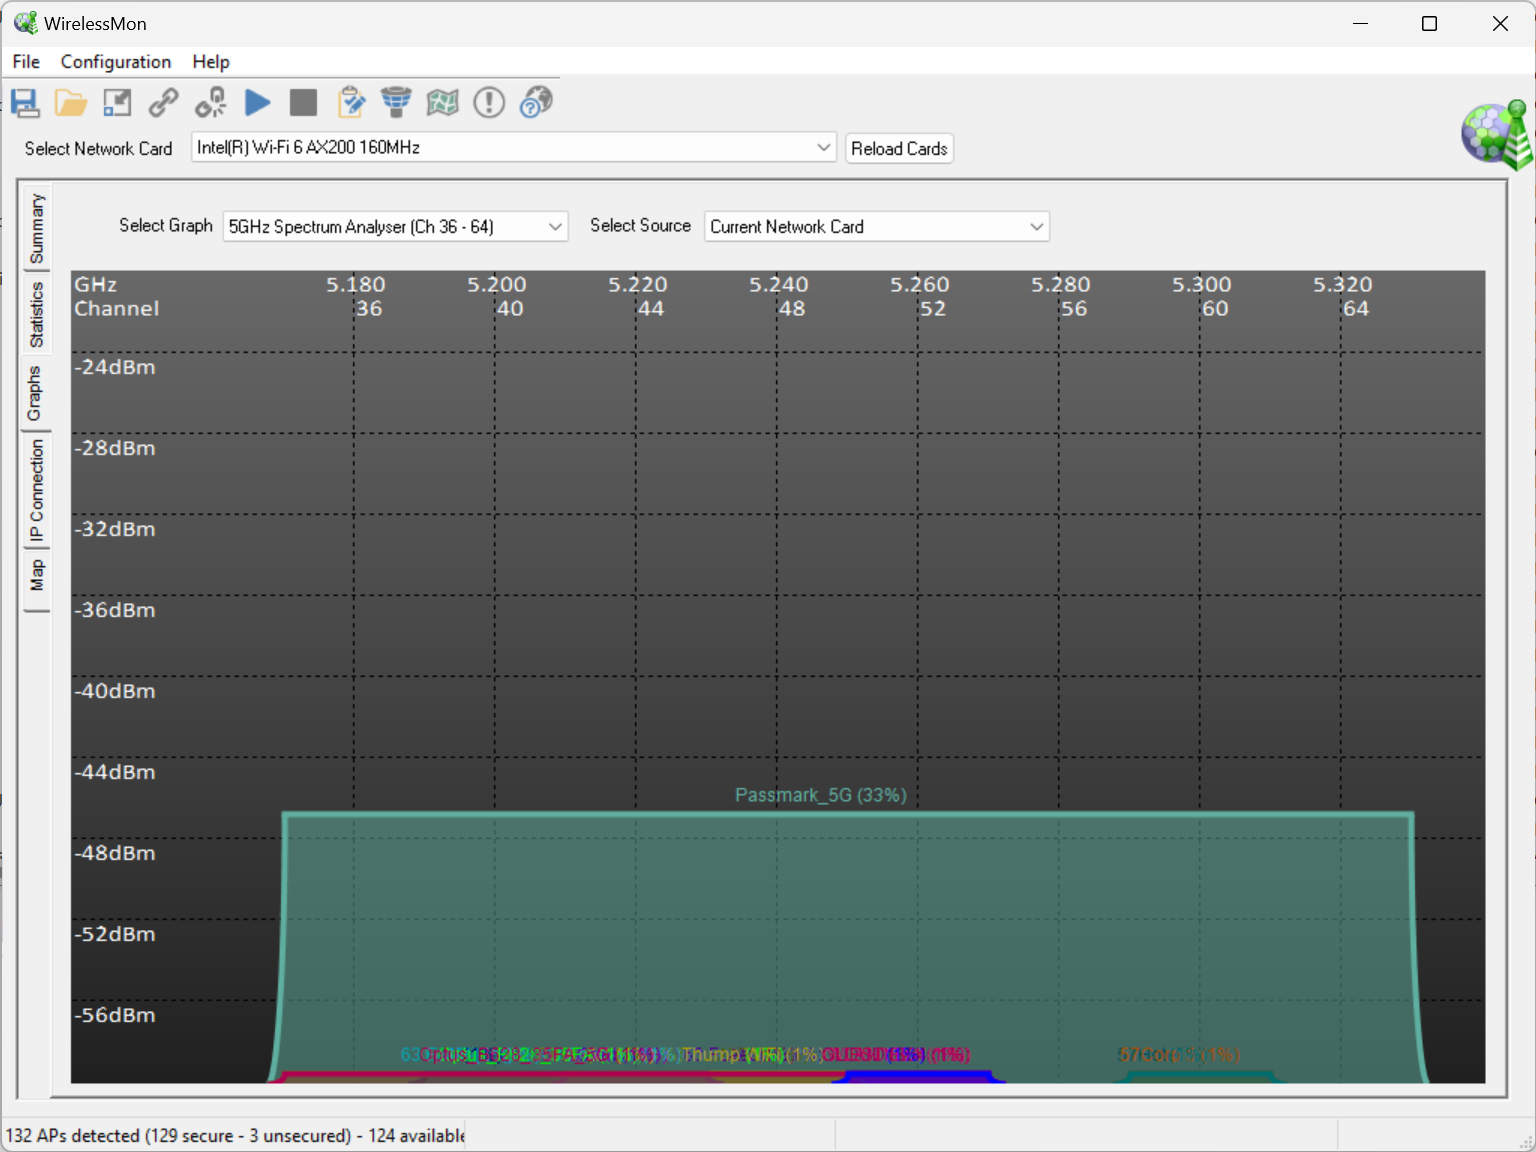Image resolution: width=1536 pixels, height=1152 pixels.
Task: Click the WirelessMon title bar app icon
Action: point(25,23)
